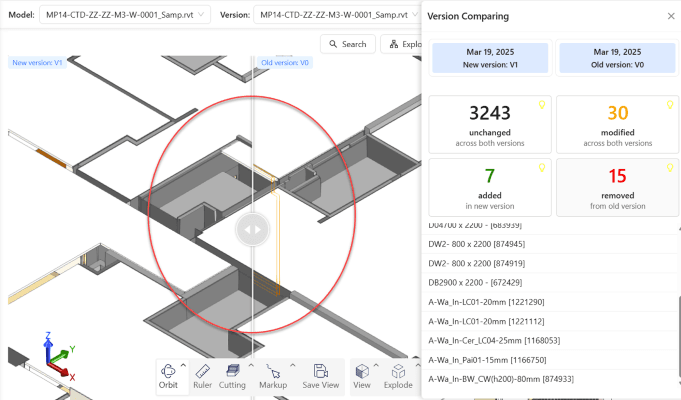Select the Old version V0 date tab
The height and width of the screenshot is (400, 681).
click(616, 58)
